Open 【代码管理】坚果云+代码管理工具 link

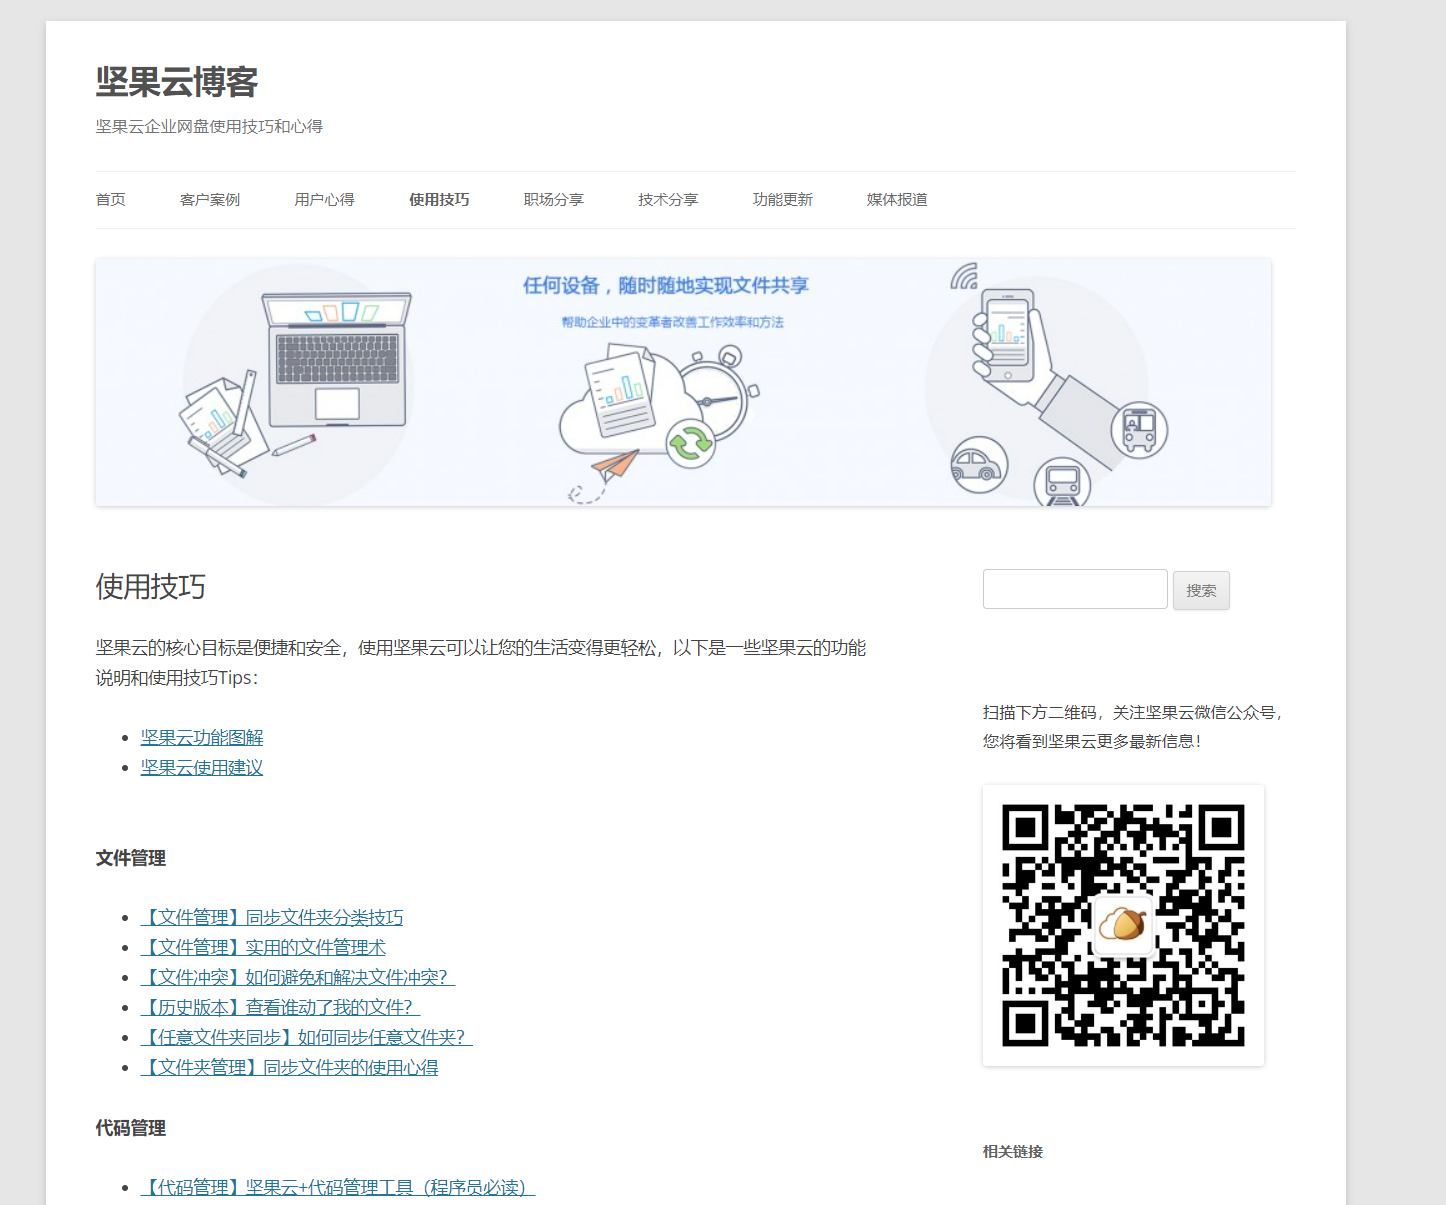coord(338,1187)
